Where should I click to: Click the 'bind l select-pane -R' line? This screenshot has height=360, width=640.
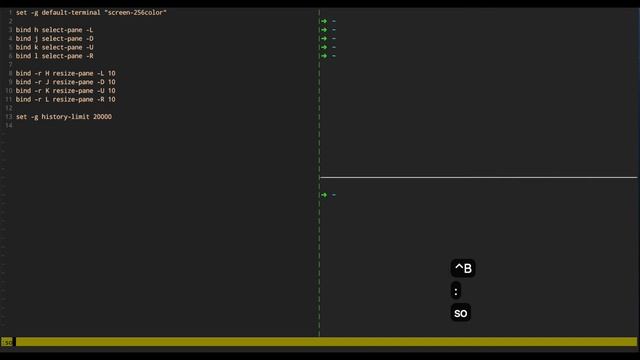point(54,56)
